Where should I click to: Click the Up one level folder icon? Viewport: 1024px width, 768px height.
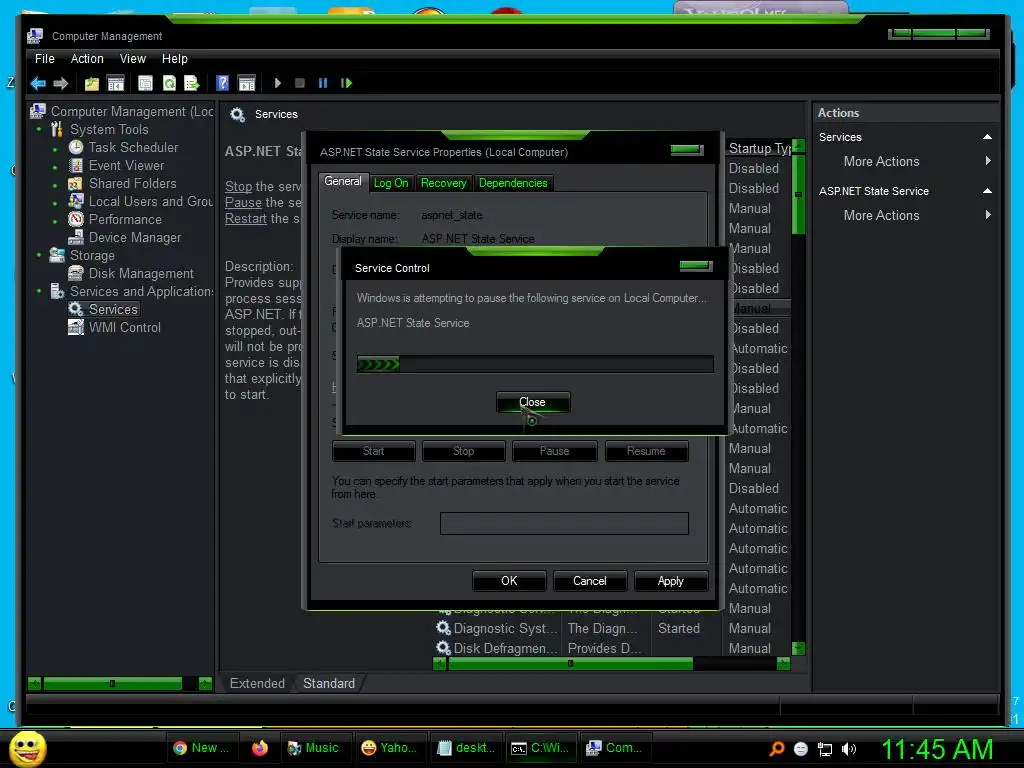point(92,83)
